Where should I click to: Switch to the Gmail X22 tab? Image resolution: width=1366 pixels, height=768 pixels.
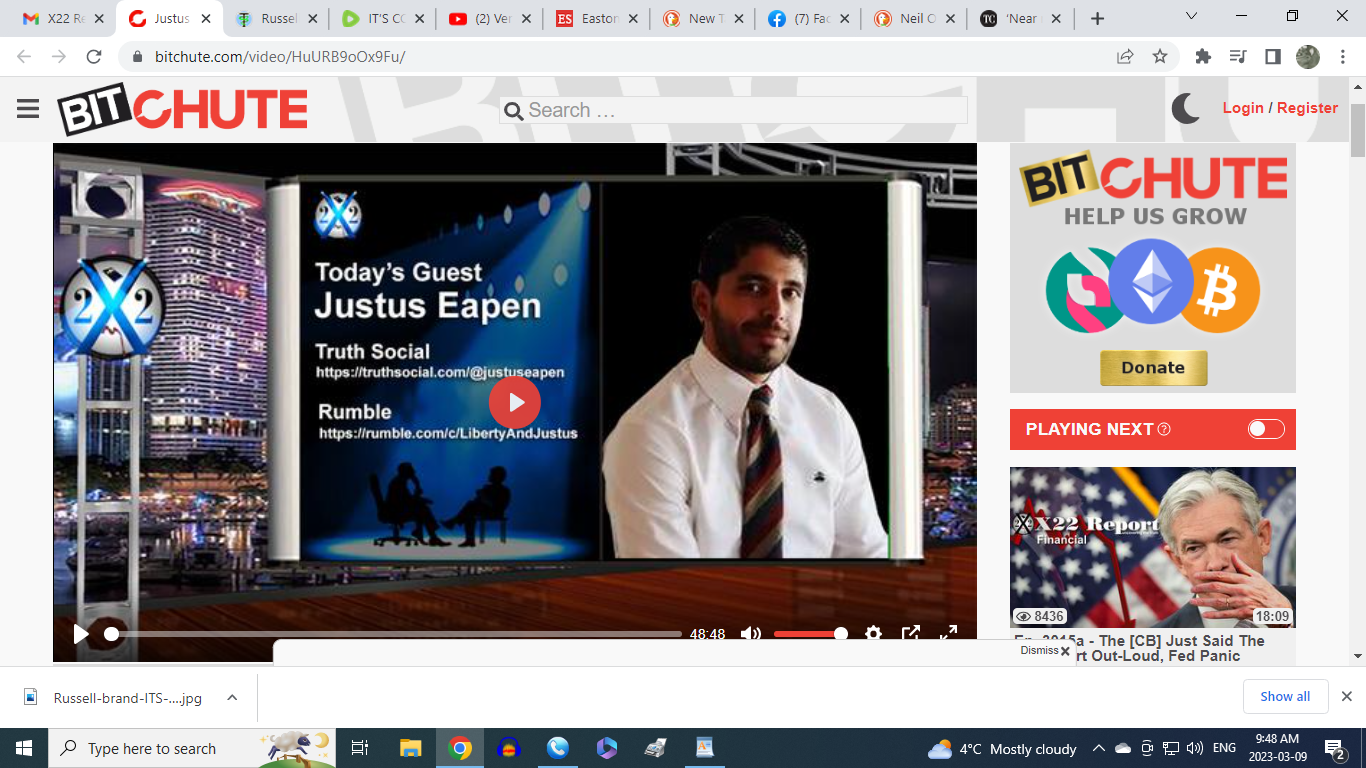pyautogui.click(x=58, y=19)
